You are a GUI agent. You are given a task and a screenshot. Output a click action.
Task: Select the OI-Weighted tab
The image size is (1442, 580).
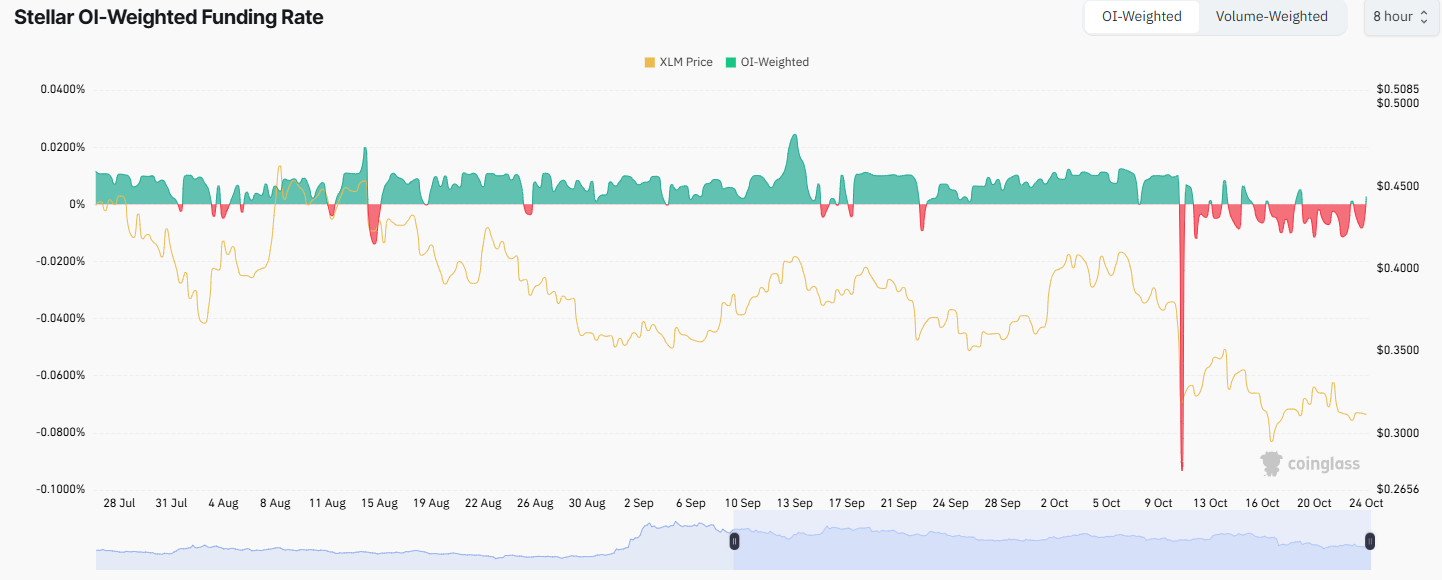[1142, 17]
